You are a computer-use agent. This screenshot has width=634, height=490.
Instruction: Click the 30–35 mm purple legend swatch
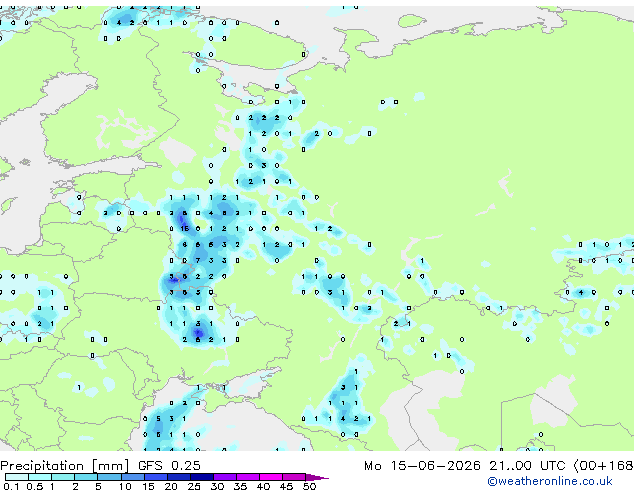pyautogui.click(x=225, y=477)
